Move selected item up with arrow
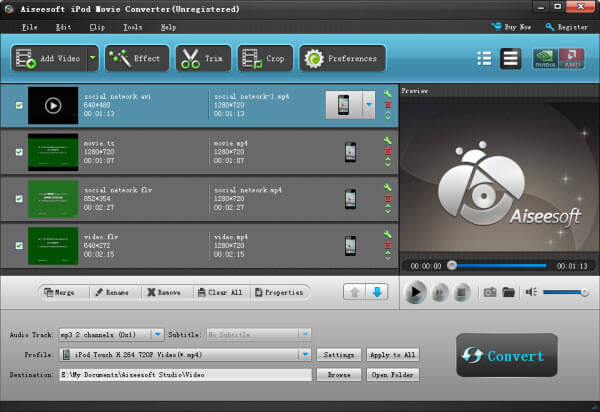 (x=354, y=293)
